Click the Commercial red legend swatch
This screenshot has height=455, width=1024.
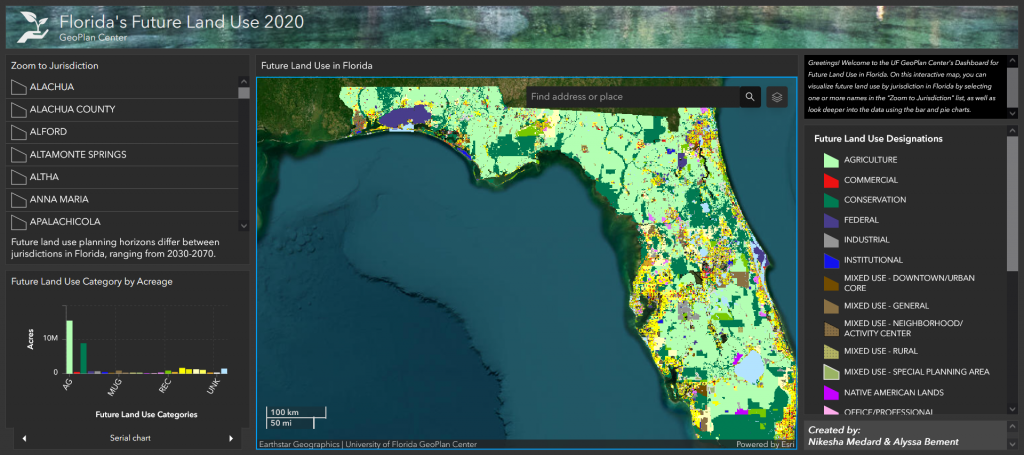[x=831, y=180]
